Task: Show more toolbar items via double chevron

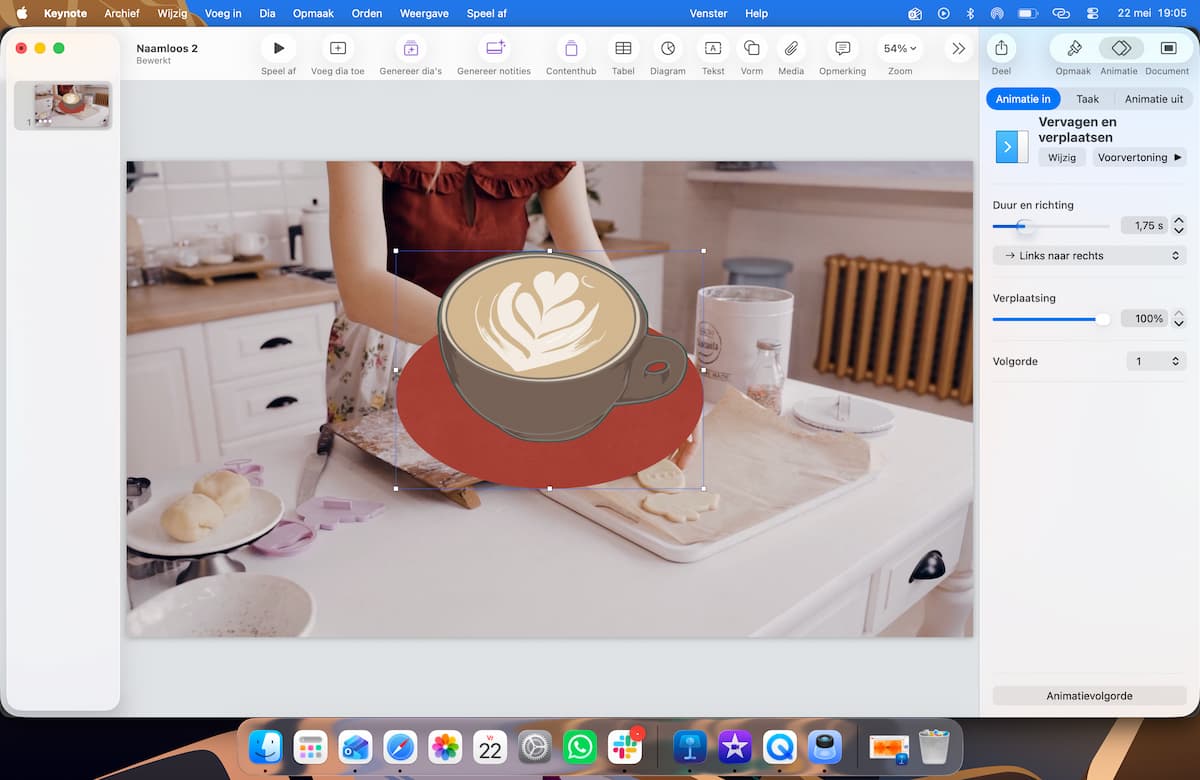Action: pos(958,48)
